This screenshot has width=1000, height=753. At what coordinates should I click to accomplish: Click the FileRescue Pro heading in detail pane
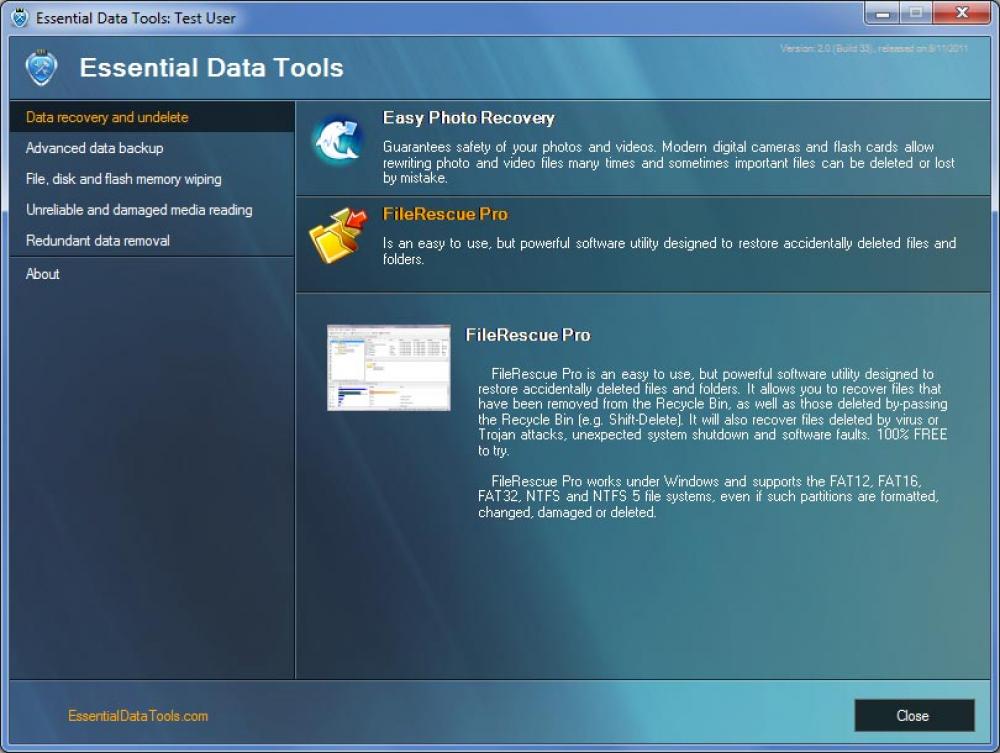[528, 335]
